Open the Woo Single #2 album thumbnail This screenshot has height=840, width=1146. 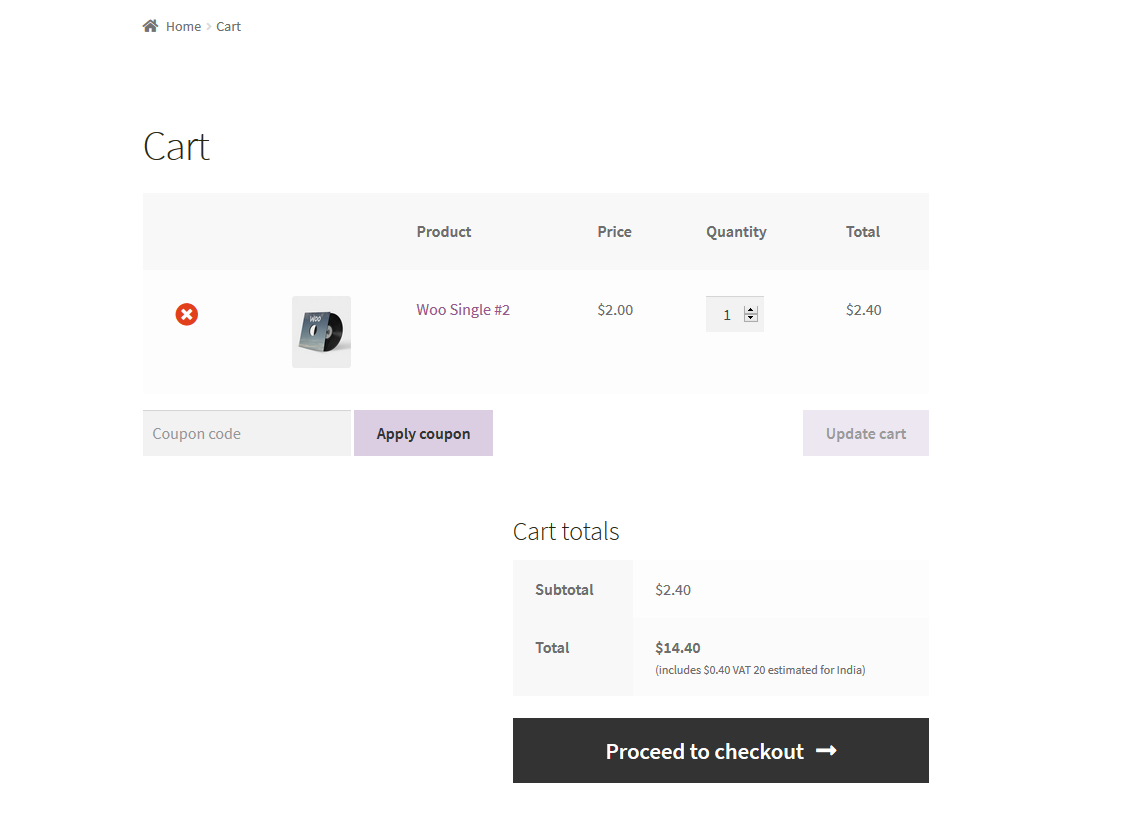pos(321,331)
